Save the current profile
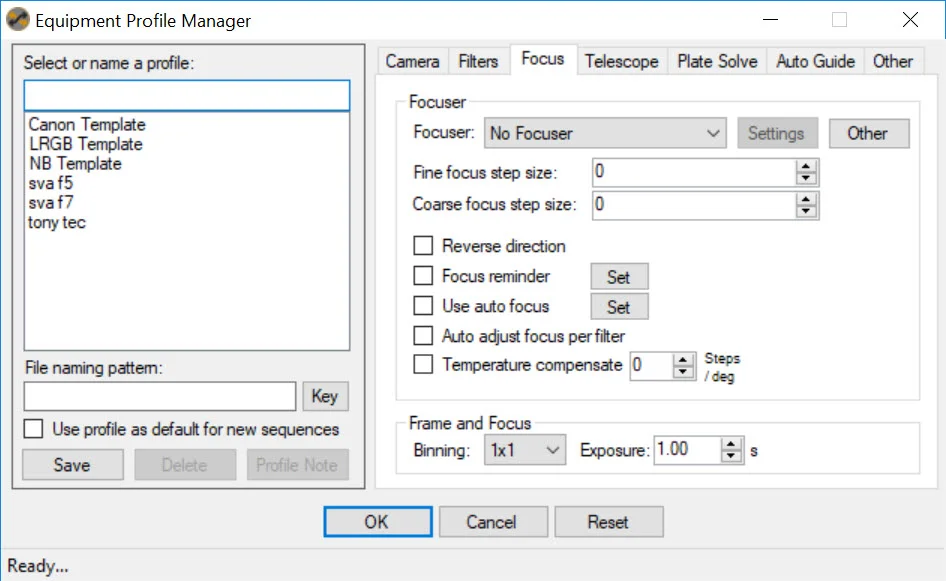The height and width of the screenshot is (581, 946). coord(72,465)
